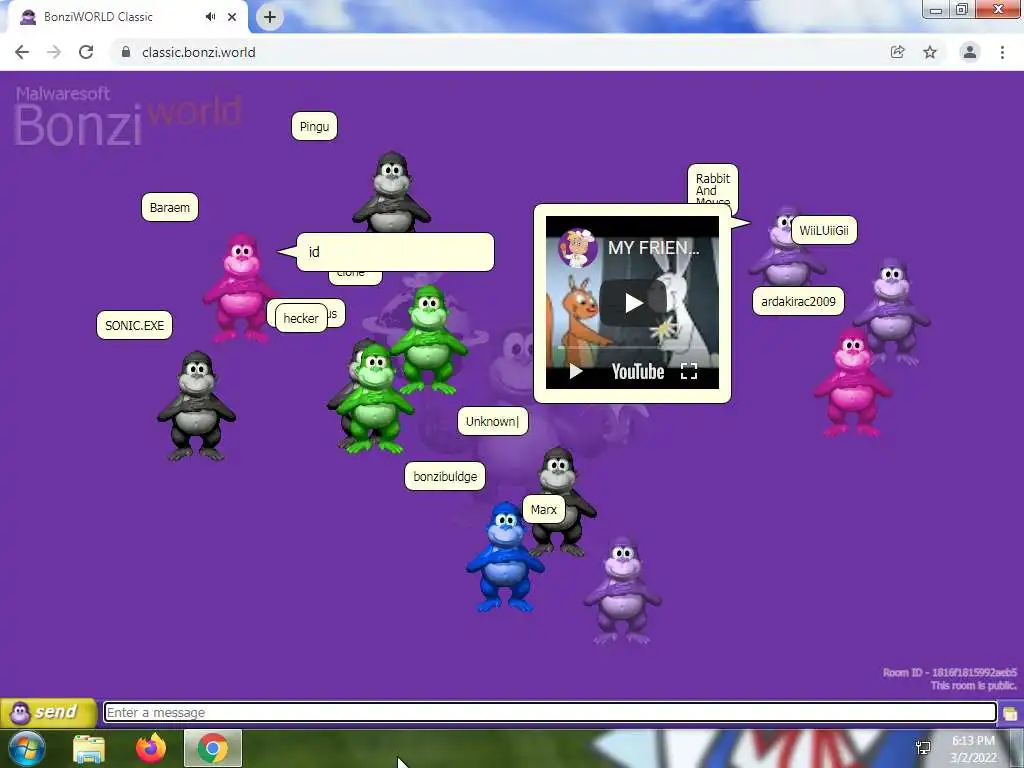The image size is (1024, 768).
Task: Click the classic.bonzi.world URL in the address bar
Action: tap(199, 52)
